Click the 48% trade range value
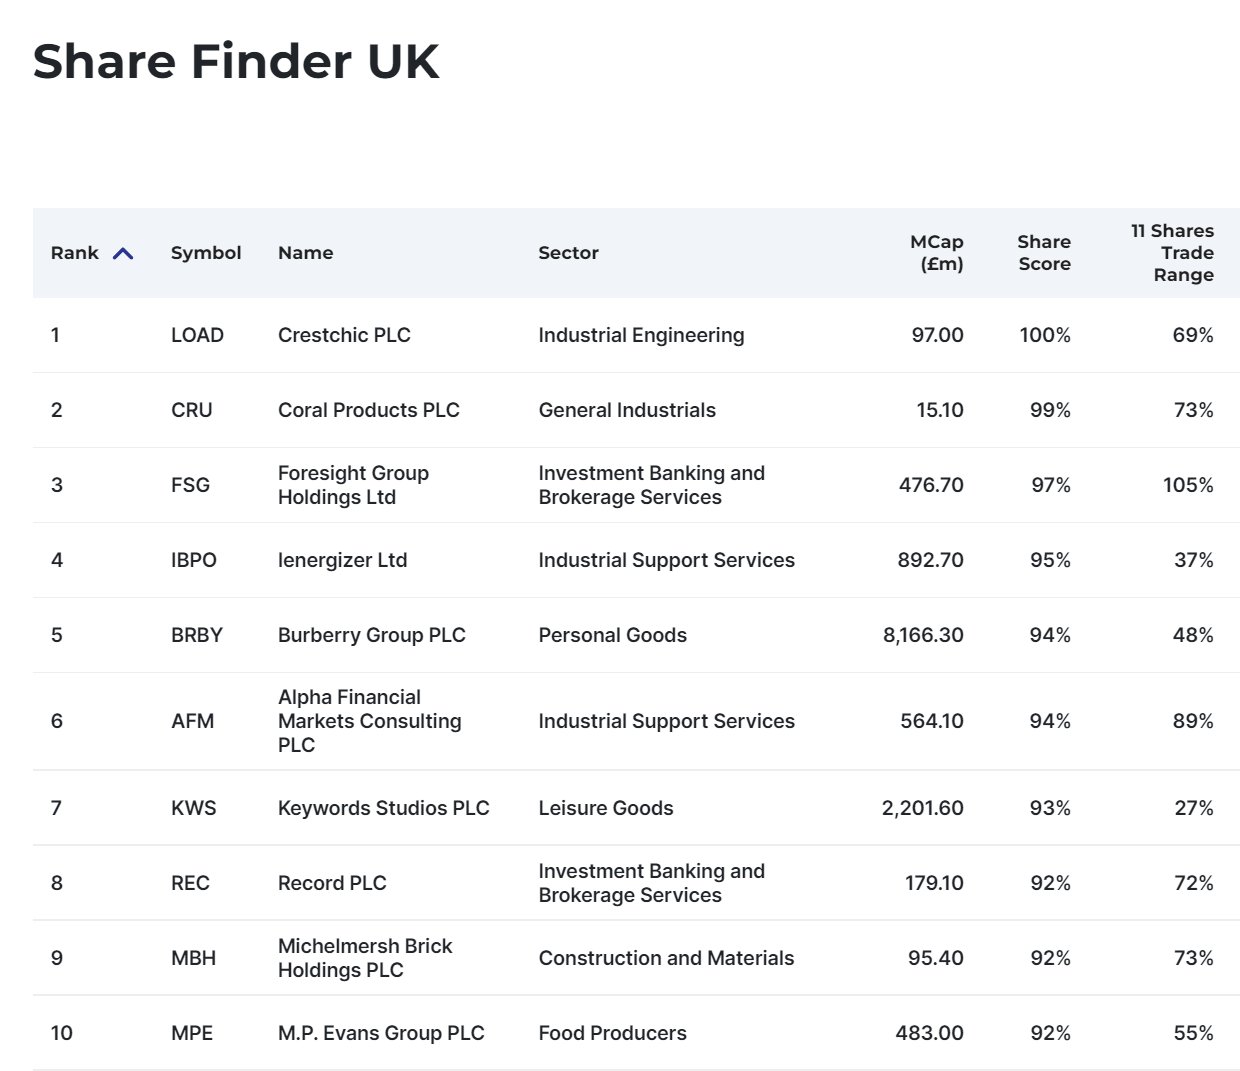Screen dimensions: 1240x1071 (1193, 635)
